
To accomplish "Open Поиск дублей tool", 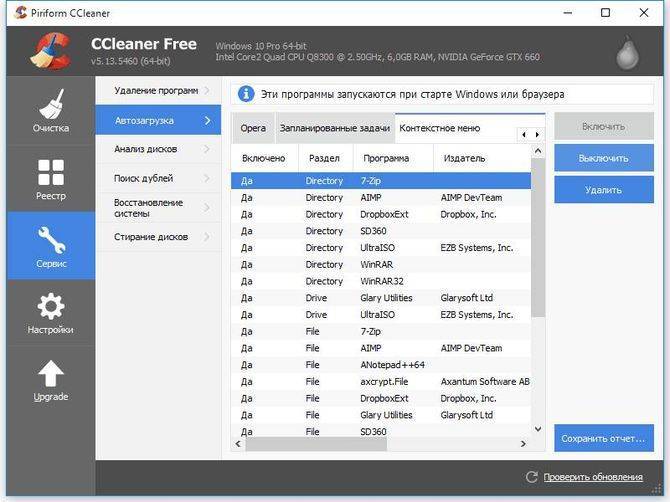I will point(158,178).
